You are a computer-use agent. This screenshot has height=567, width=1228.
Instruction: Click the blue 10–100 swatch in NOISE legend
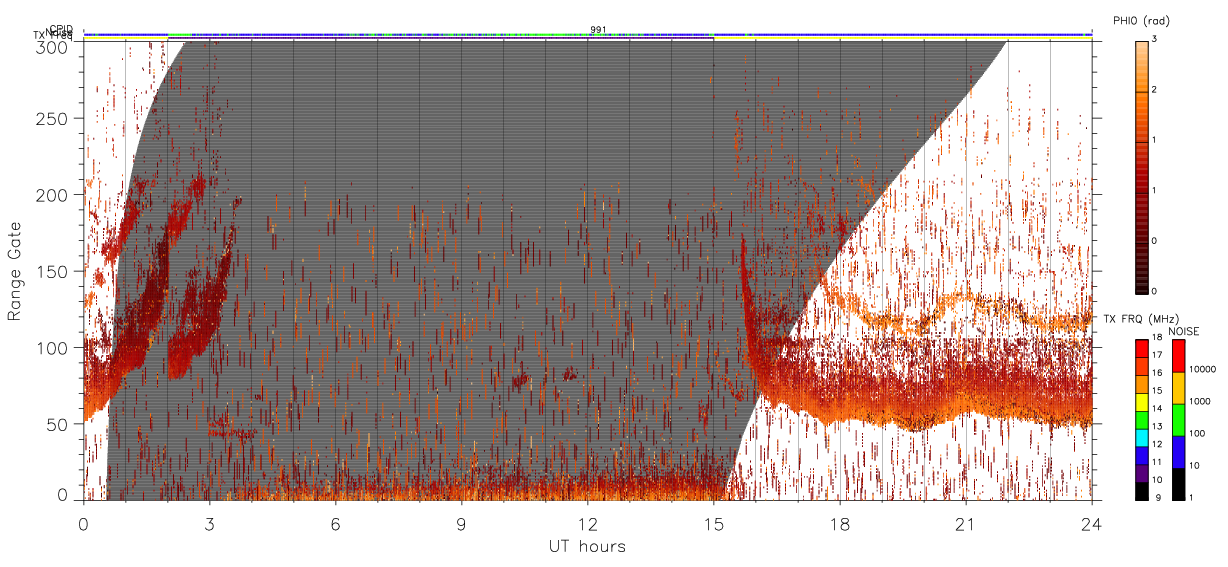(1178, 451)
